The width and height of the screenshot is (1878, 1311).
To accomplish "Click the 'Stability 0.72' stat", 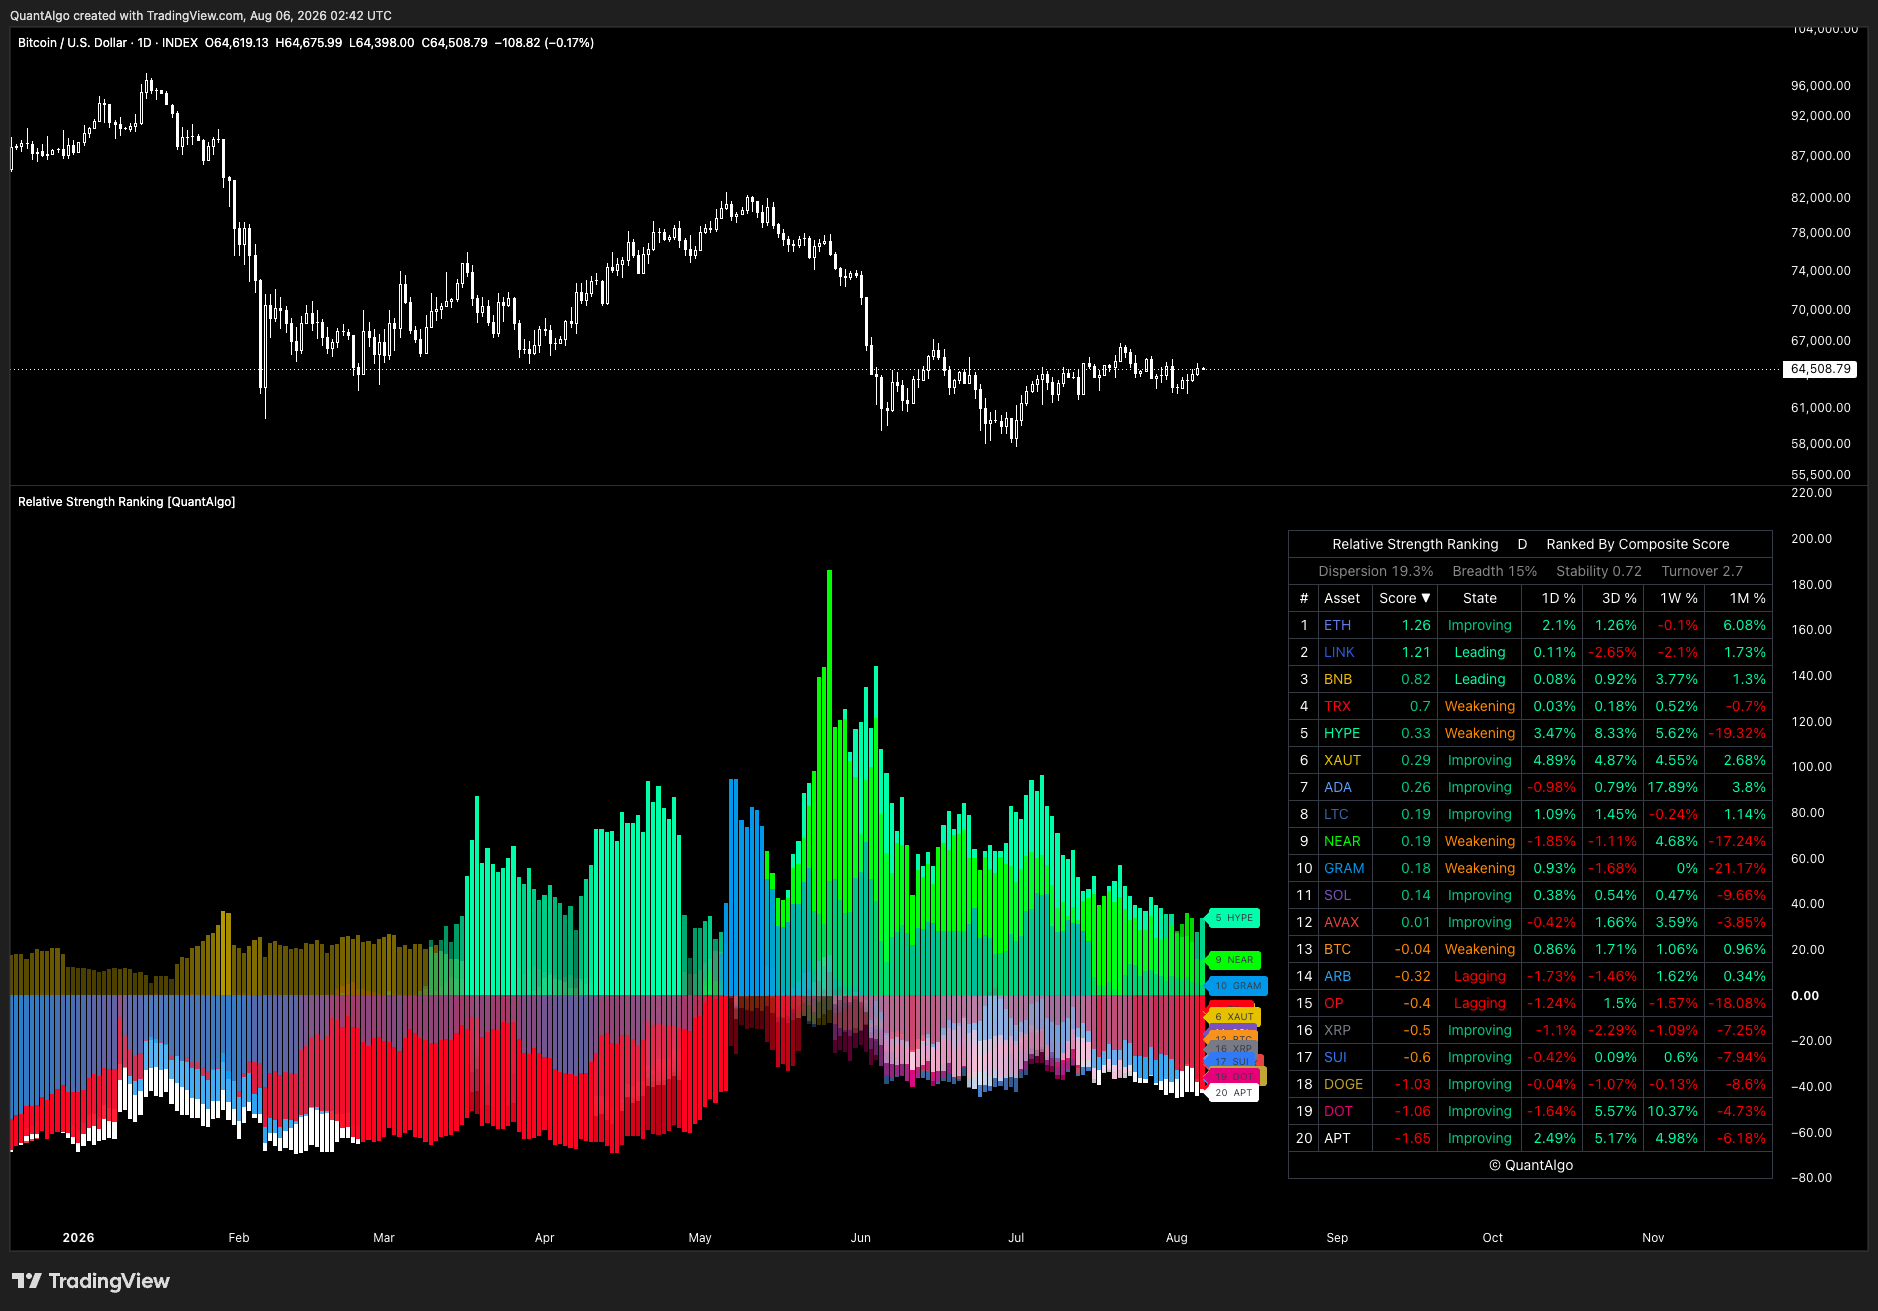I will 1599,571.
